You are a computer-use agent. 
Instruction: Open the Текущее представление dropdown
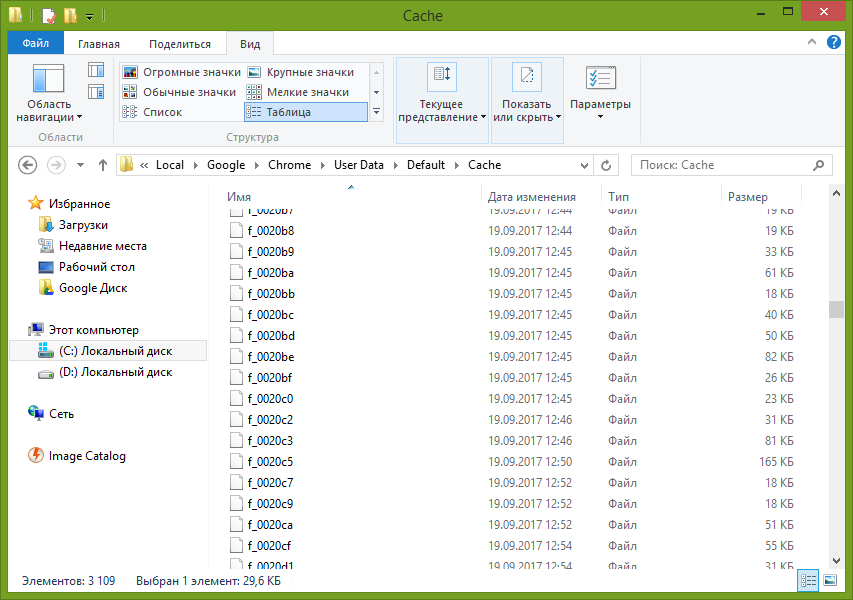click(441, 111)
